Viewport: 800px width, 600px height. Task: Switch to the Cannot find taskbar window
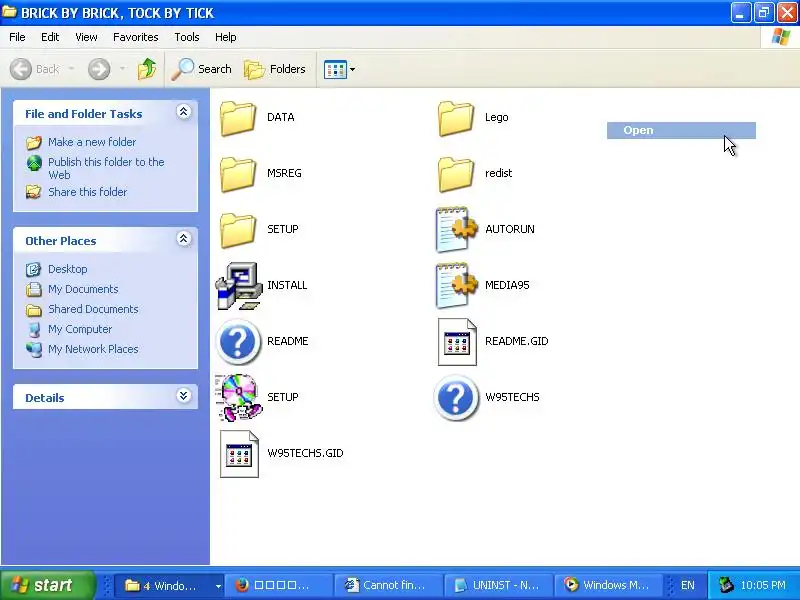[x=388, y=585]
